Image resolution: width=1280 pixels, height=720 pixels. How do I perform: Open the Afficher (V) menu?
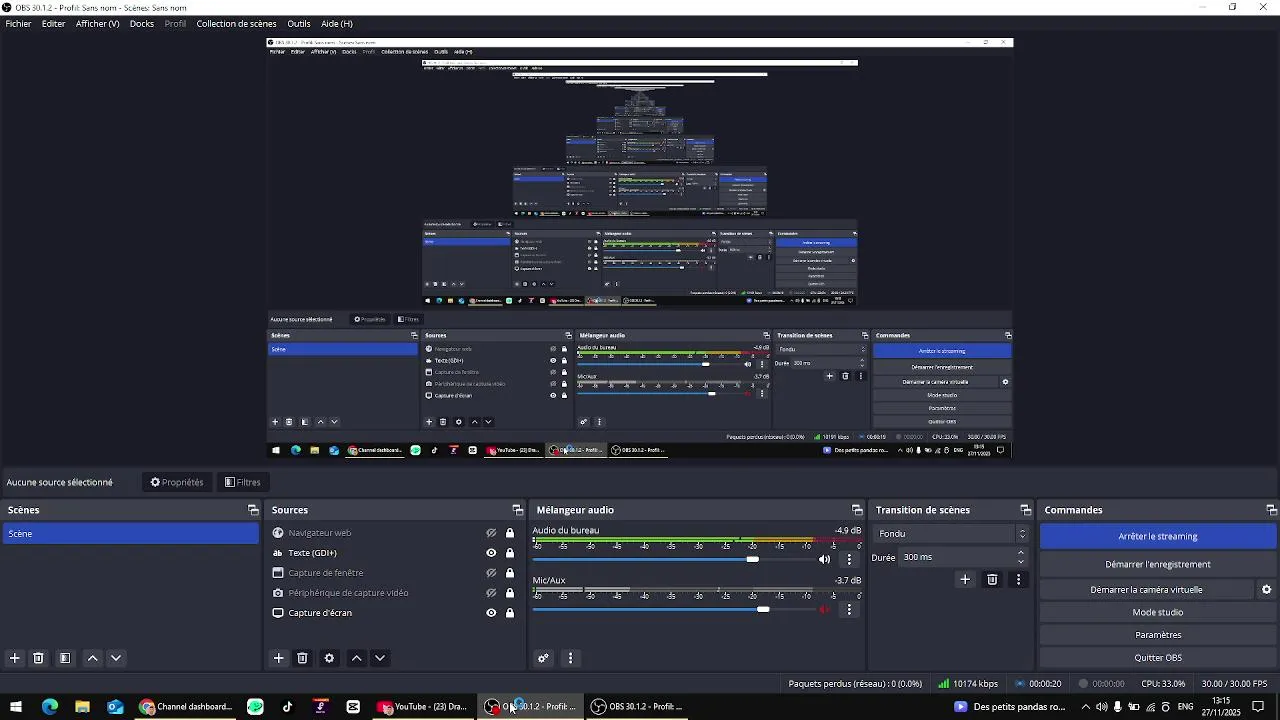(97, 23)
